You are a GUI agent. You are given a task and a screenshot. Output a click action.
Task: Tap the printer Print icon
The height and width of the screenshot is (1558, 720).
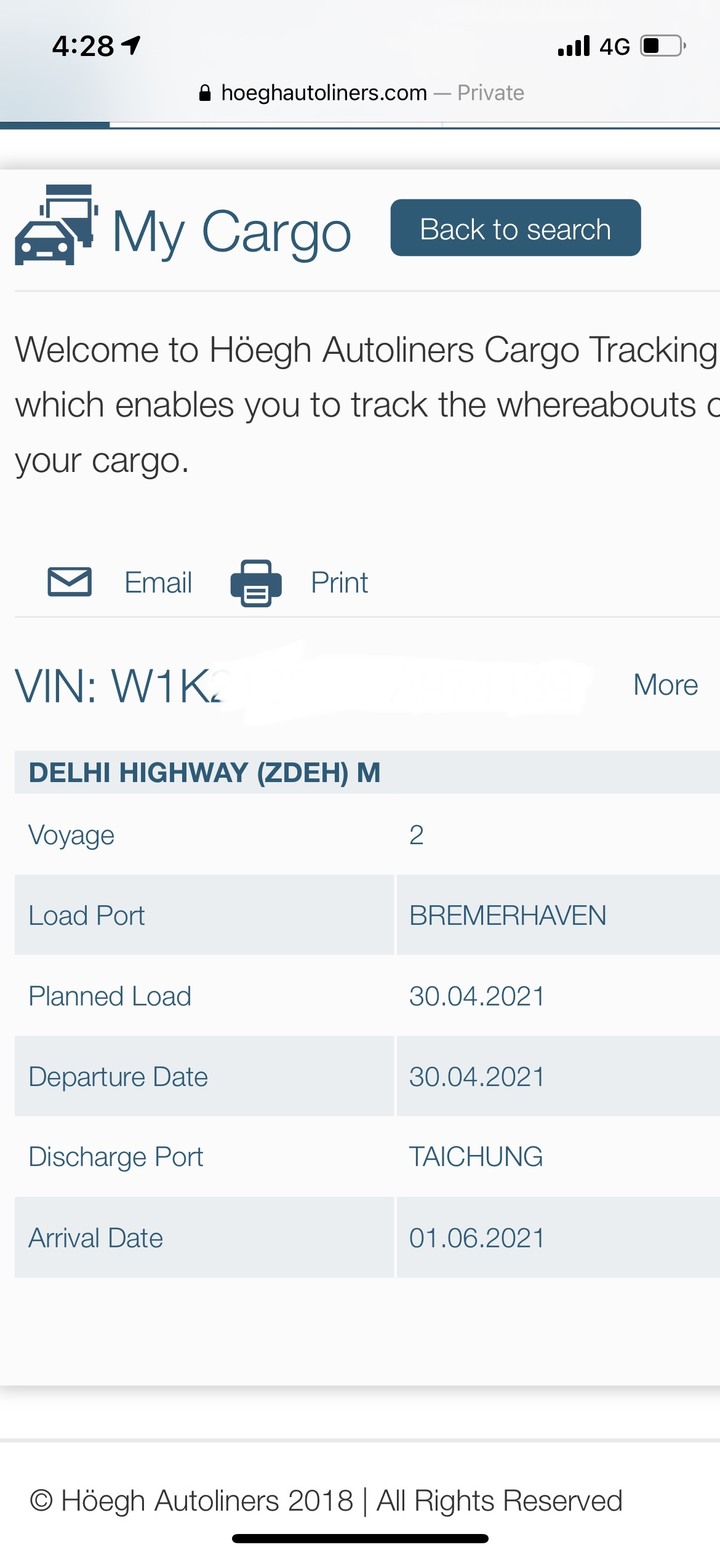(256, 583)
